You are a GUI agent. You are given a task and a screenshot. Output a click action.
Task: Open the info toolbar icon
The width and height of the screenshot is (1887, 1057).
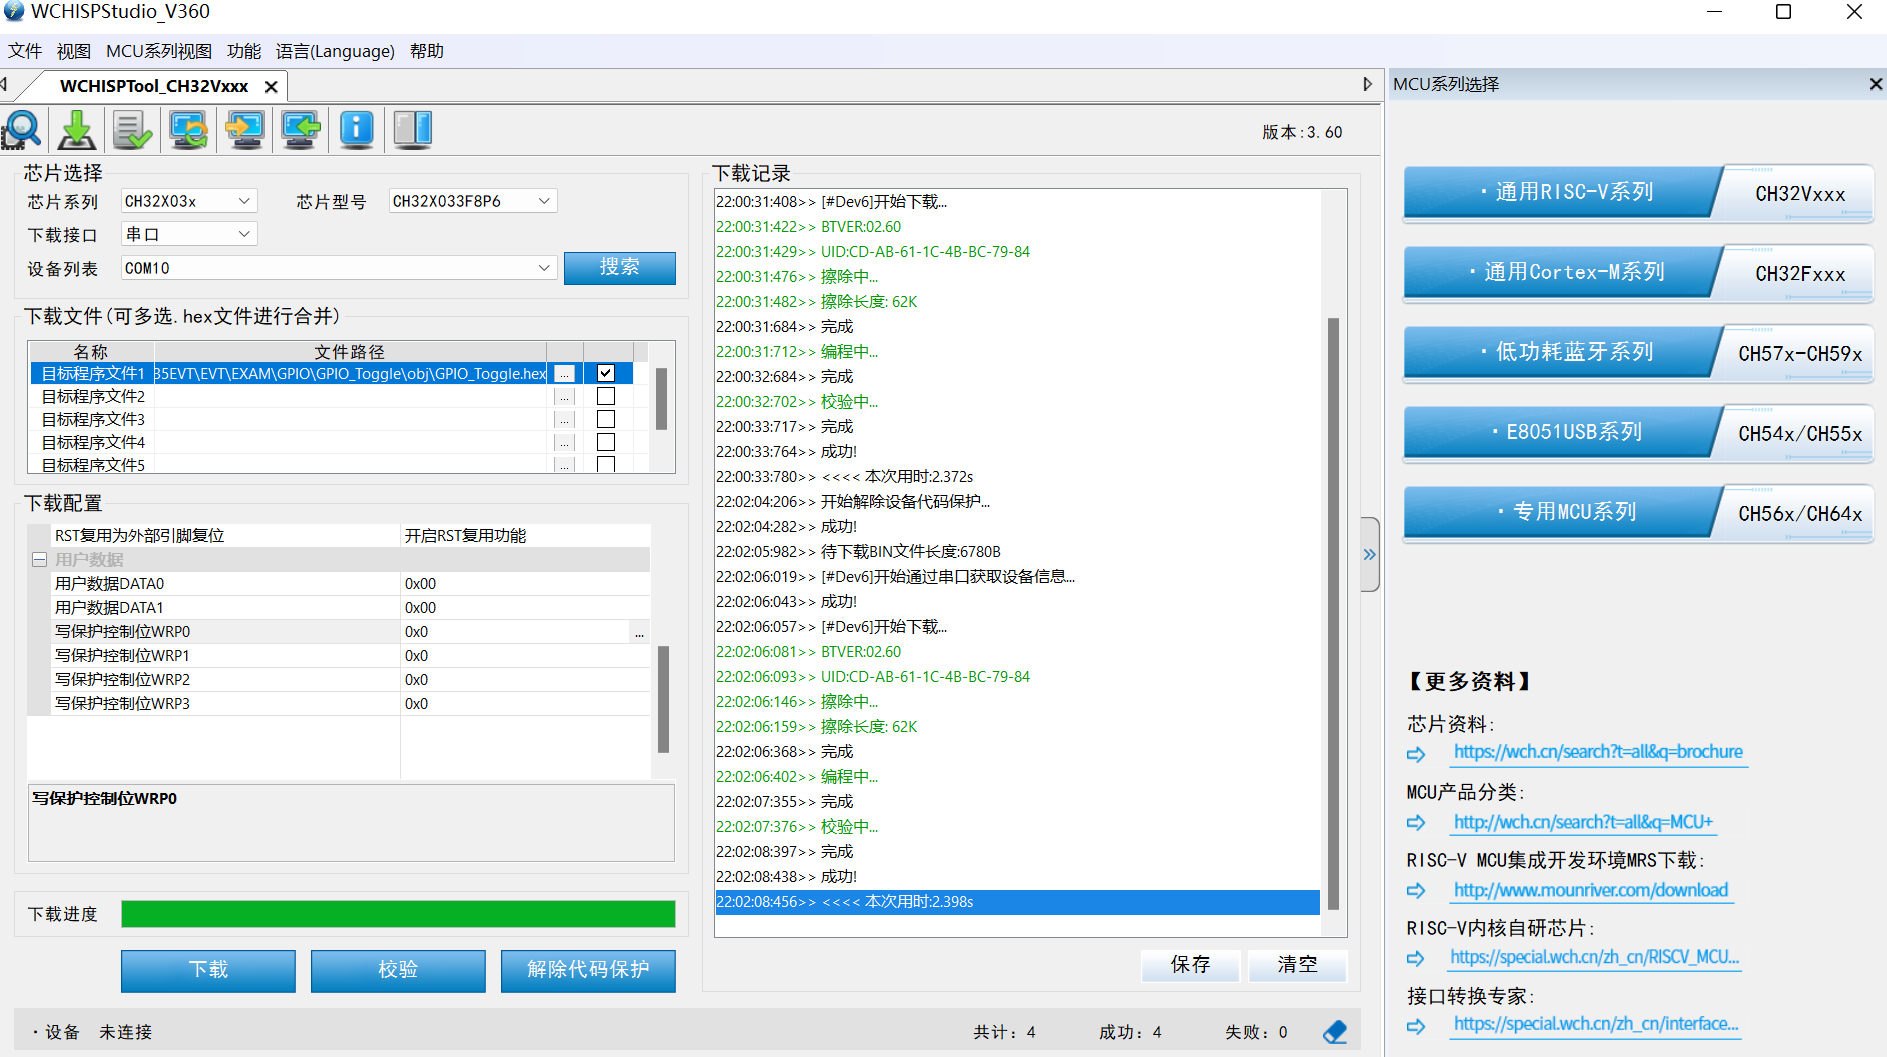tap(357, 129)
